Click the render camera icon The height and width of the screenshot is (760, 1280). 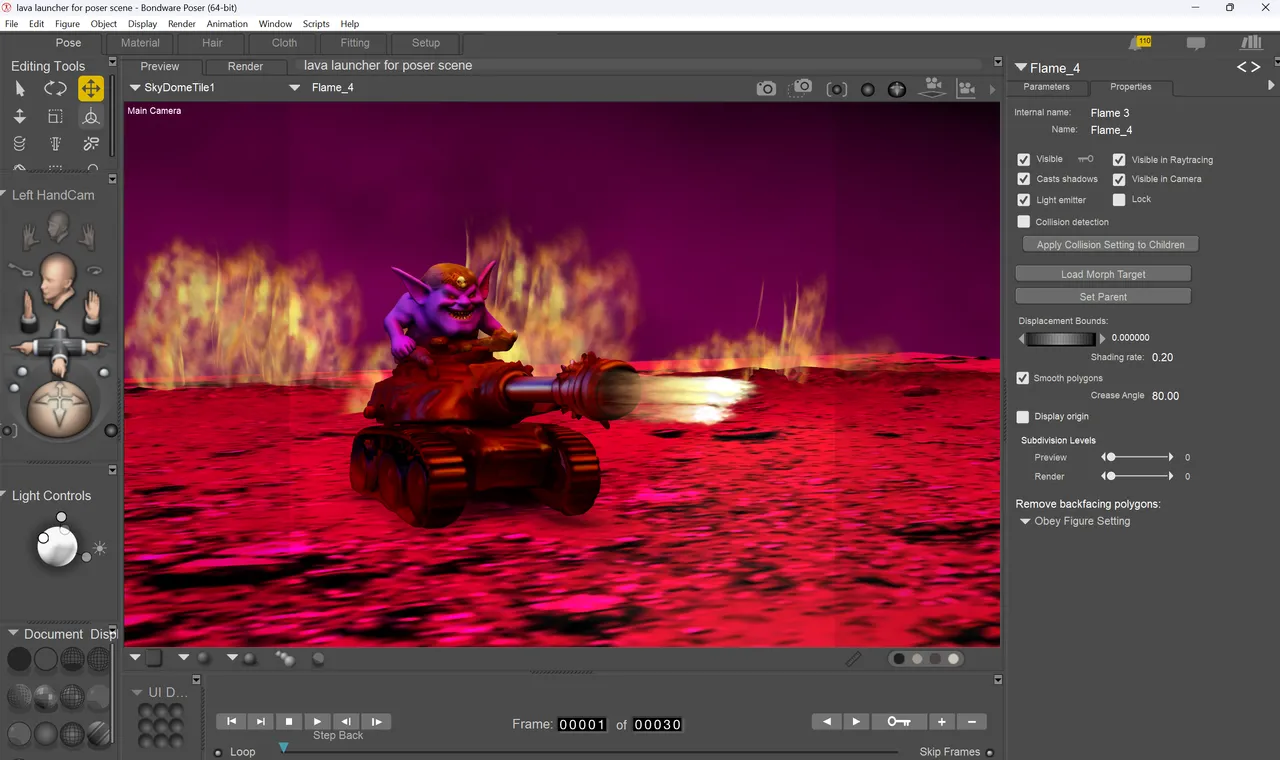[766, 89]
